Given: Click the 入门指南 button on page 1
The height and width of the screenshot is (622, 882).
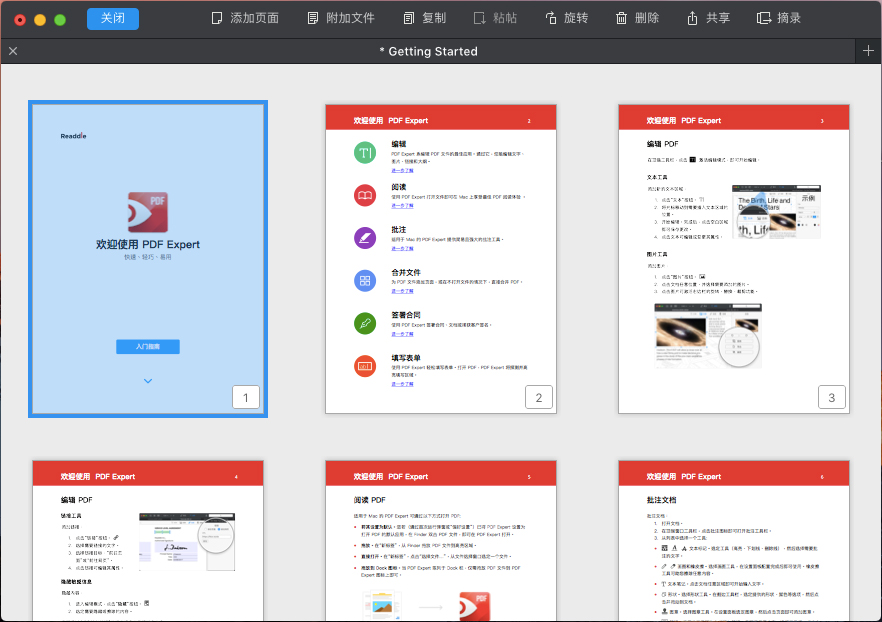Looking at the screenshot, I should (148, 346).
